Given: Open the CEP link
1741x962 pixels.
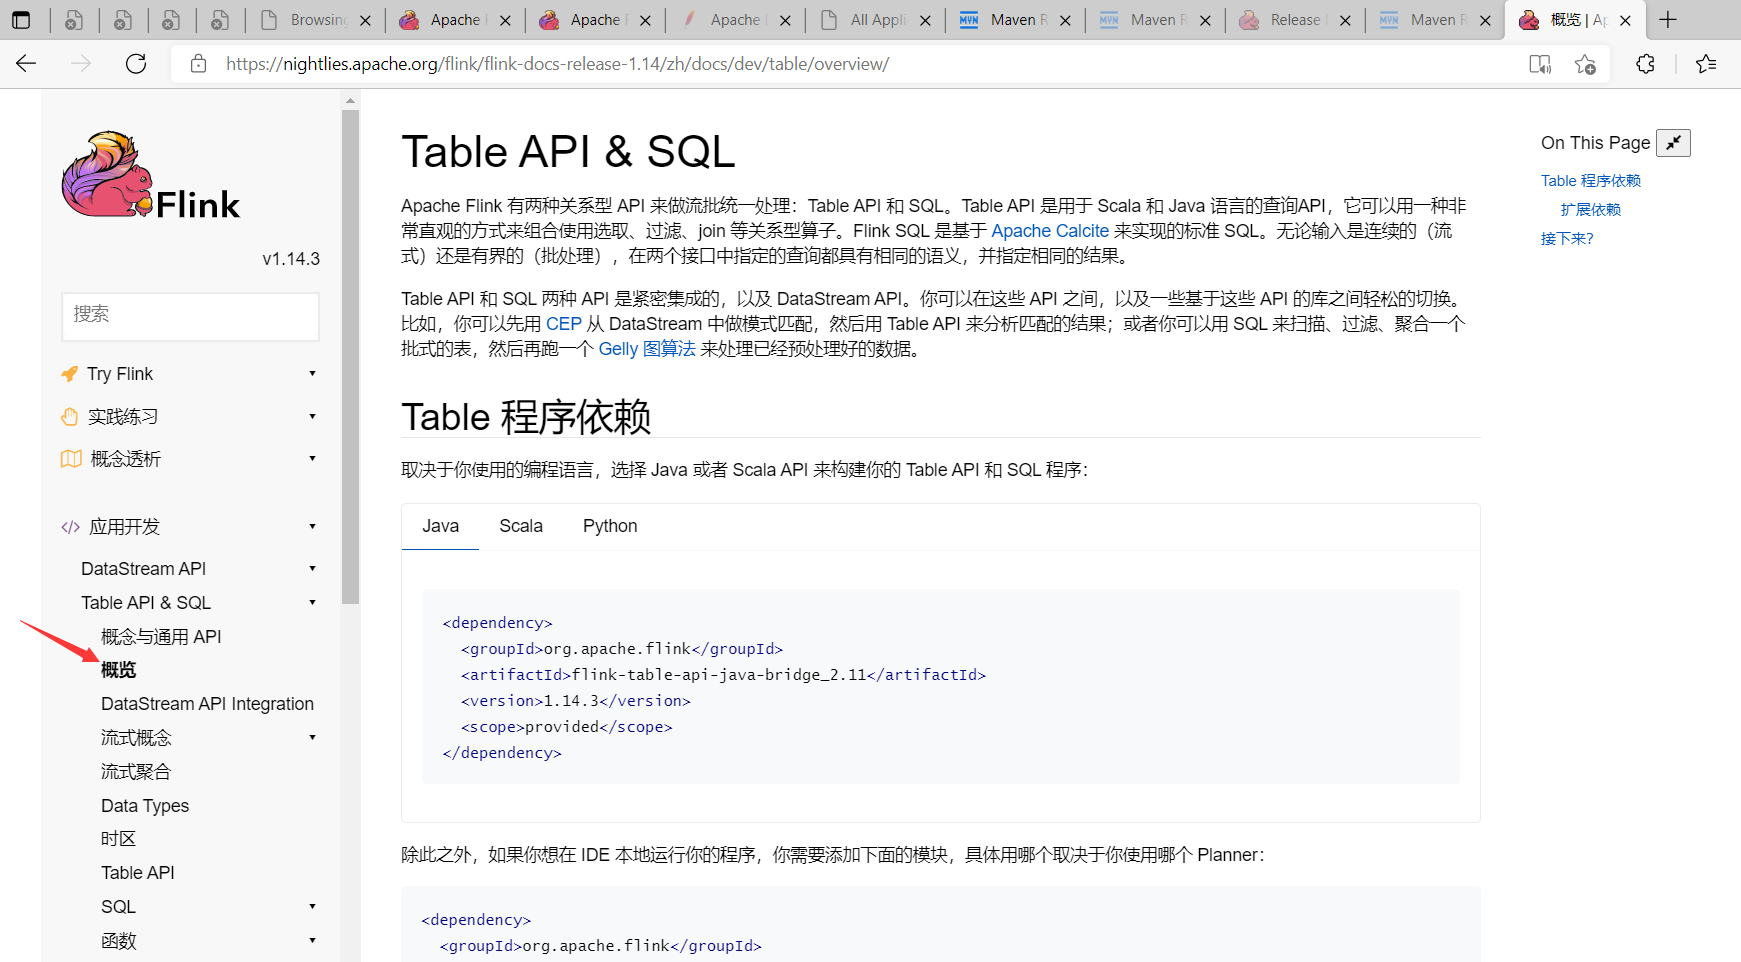Looking at the screenshot, I should pyautogui.click(x=564, y=324).
